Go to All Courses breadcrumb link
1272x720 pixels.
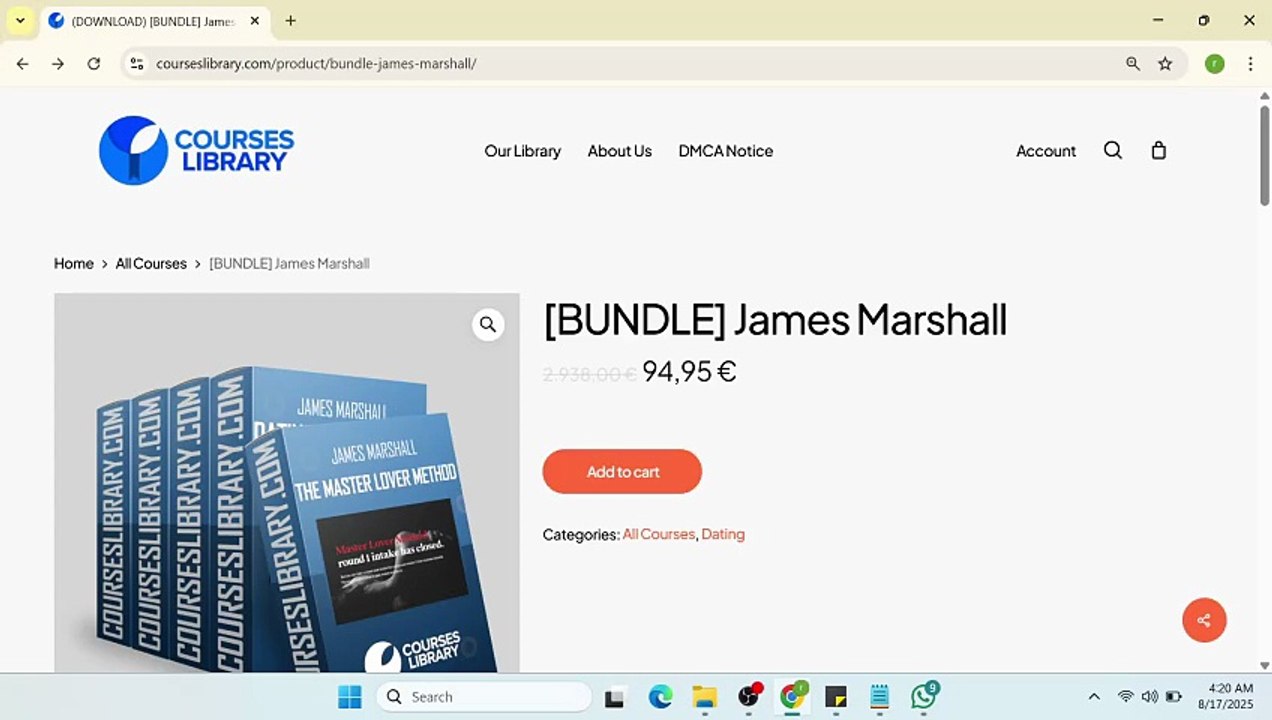(x=151, y=264)
